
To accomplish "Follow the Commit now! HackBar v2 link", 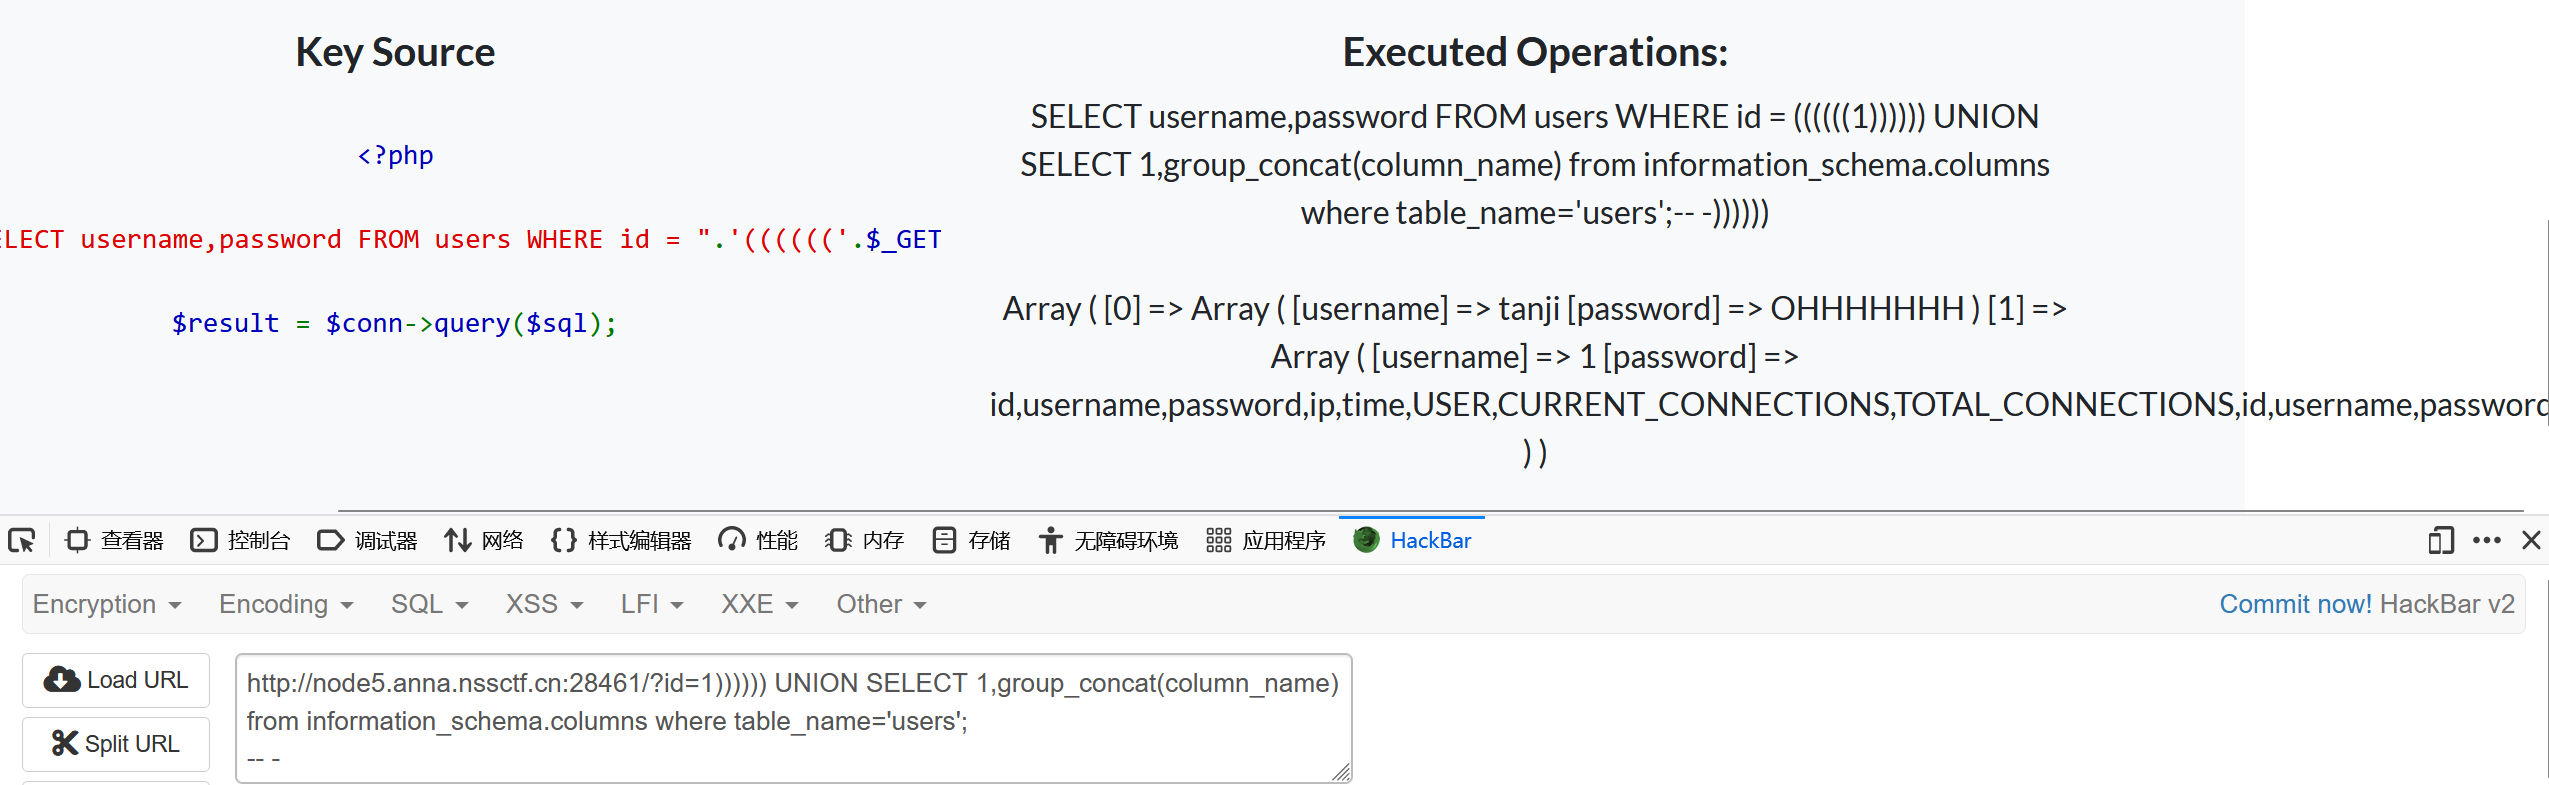I will pos(2366,604).
